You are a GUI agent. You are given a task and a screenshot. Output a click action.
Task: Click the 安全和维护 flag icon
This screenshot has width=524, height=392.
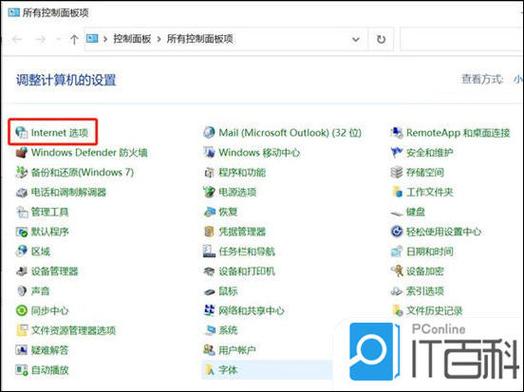pyautogui.click(x=397, y=153)
